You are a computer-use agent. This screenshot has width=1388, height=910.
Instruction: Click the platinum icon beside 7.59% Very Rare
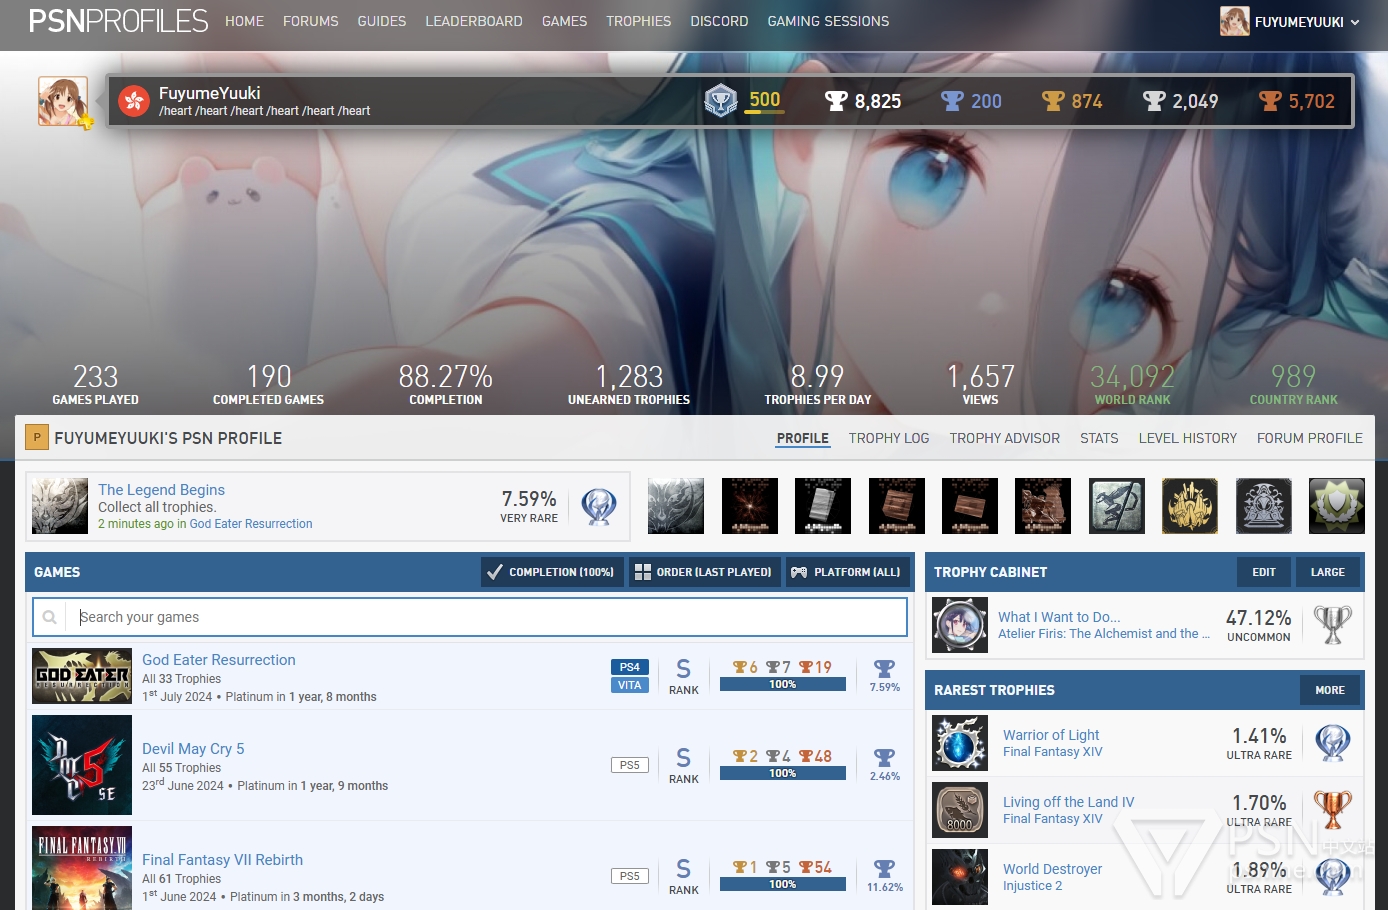coord(599,506)
